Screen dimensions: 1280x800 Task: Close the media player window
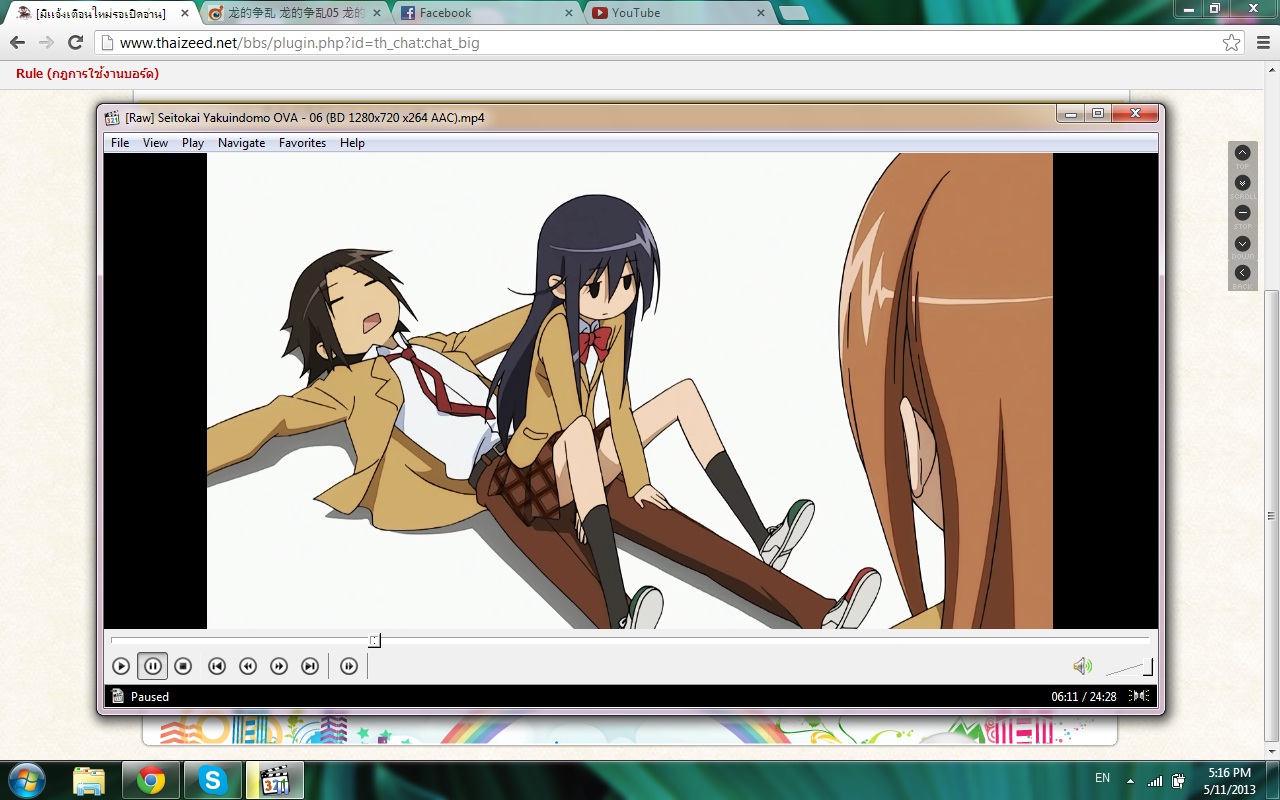[1134, 114]
